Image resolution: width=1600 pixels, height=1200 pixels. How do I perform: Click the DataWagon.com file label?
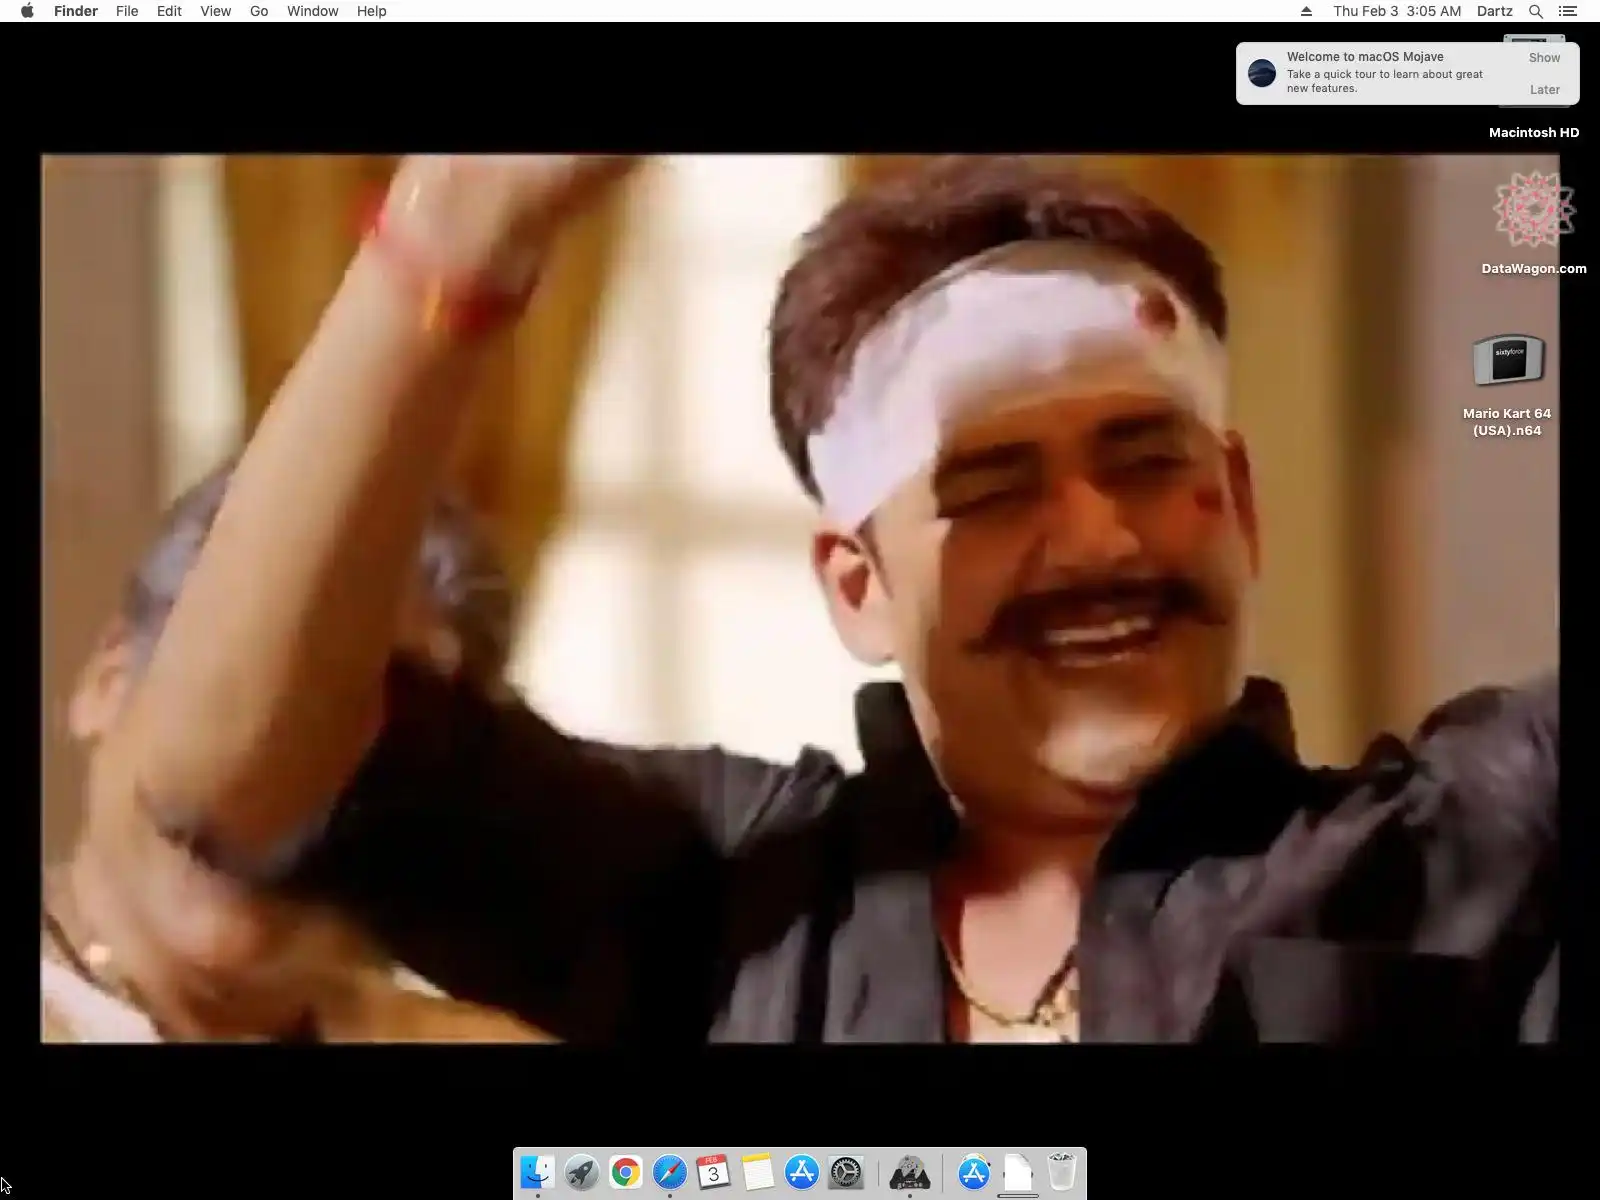coord(1534,268)
